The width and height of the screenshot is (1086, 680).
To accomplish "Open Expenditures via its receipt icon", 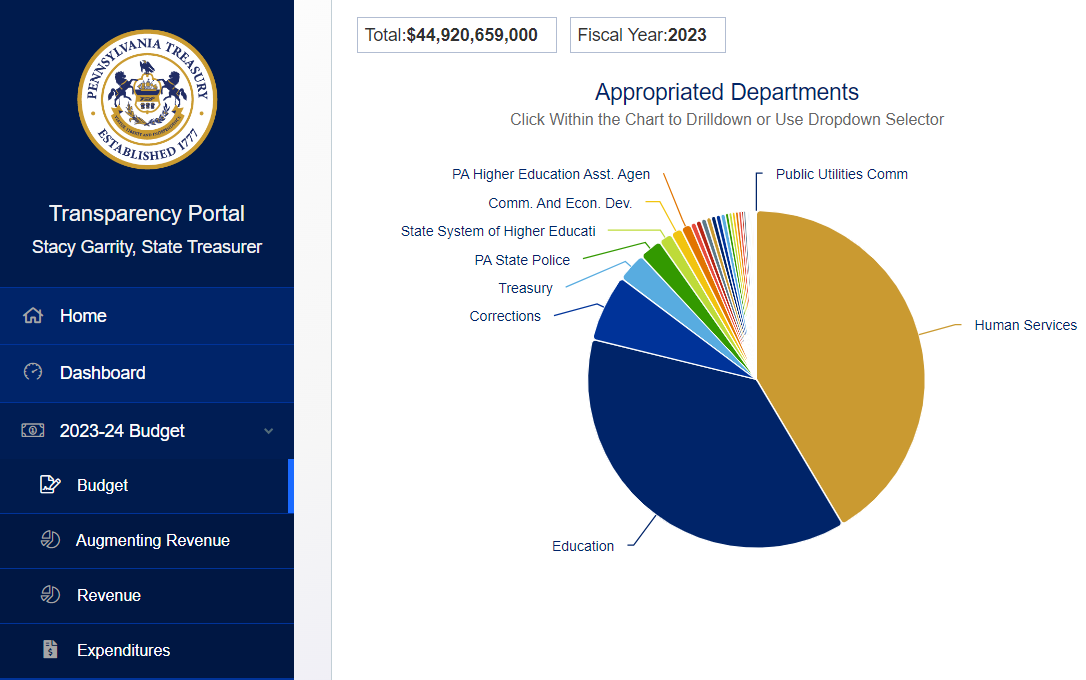I will pos(50,650).
